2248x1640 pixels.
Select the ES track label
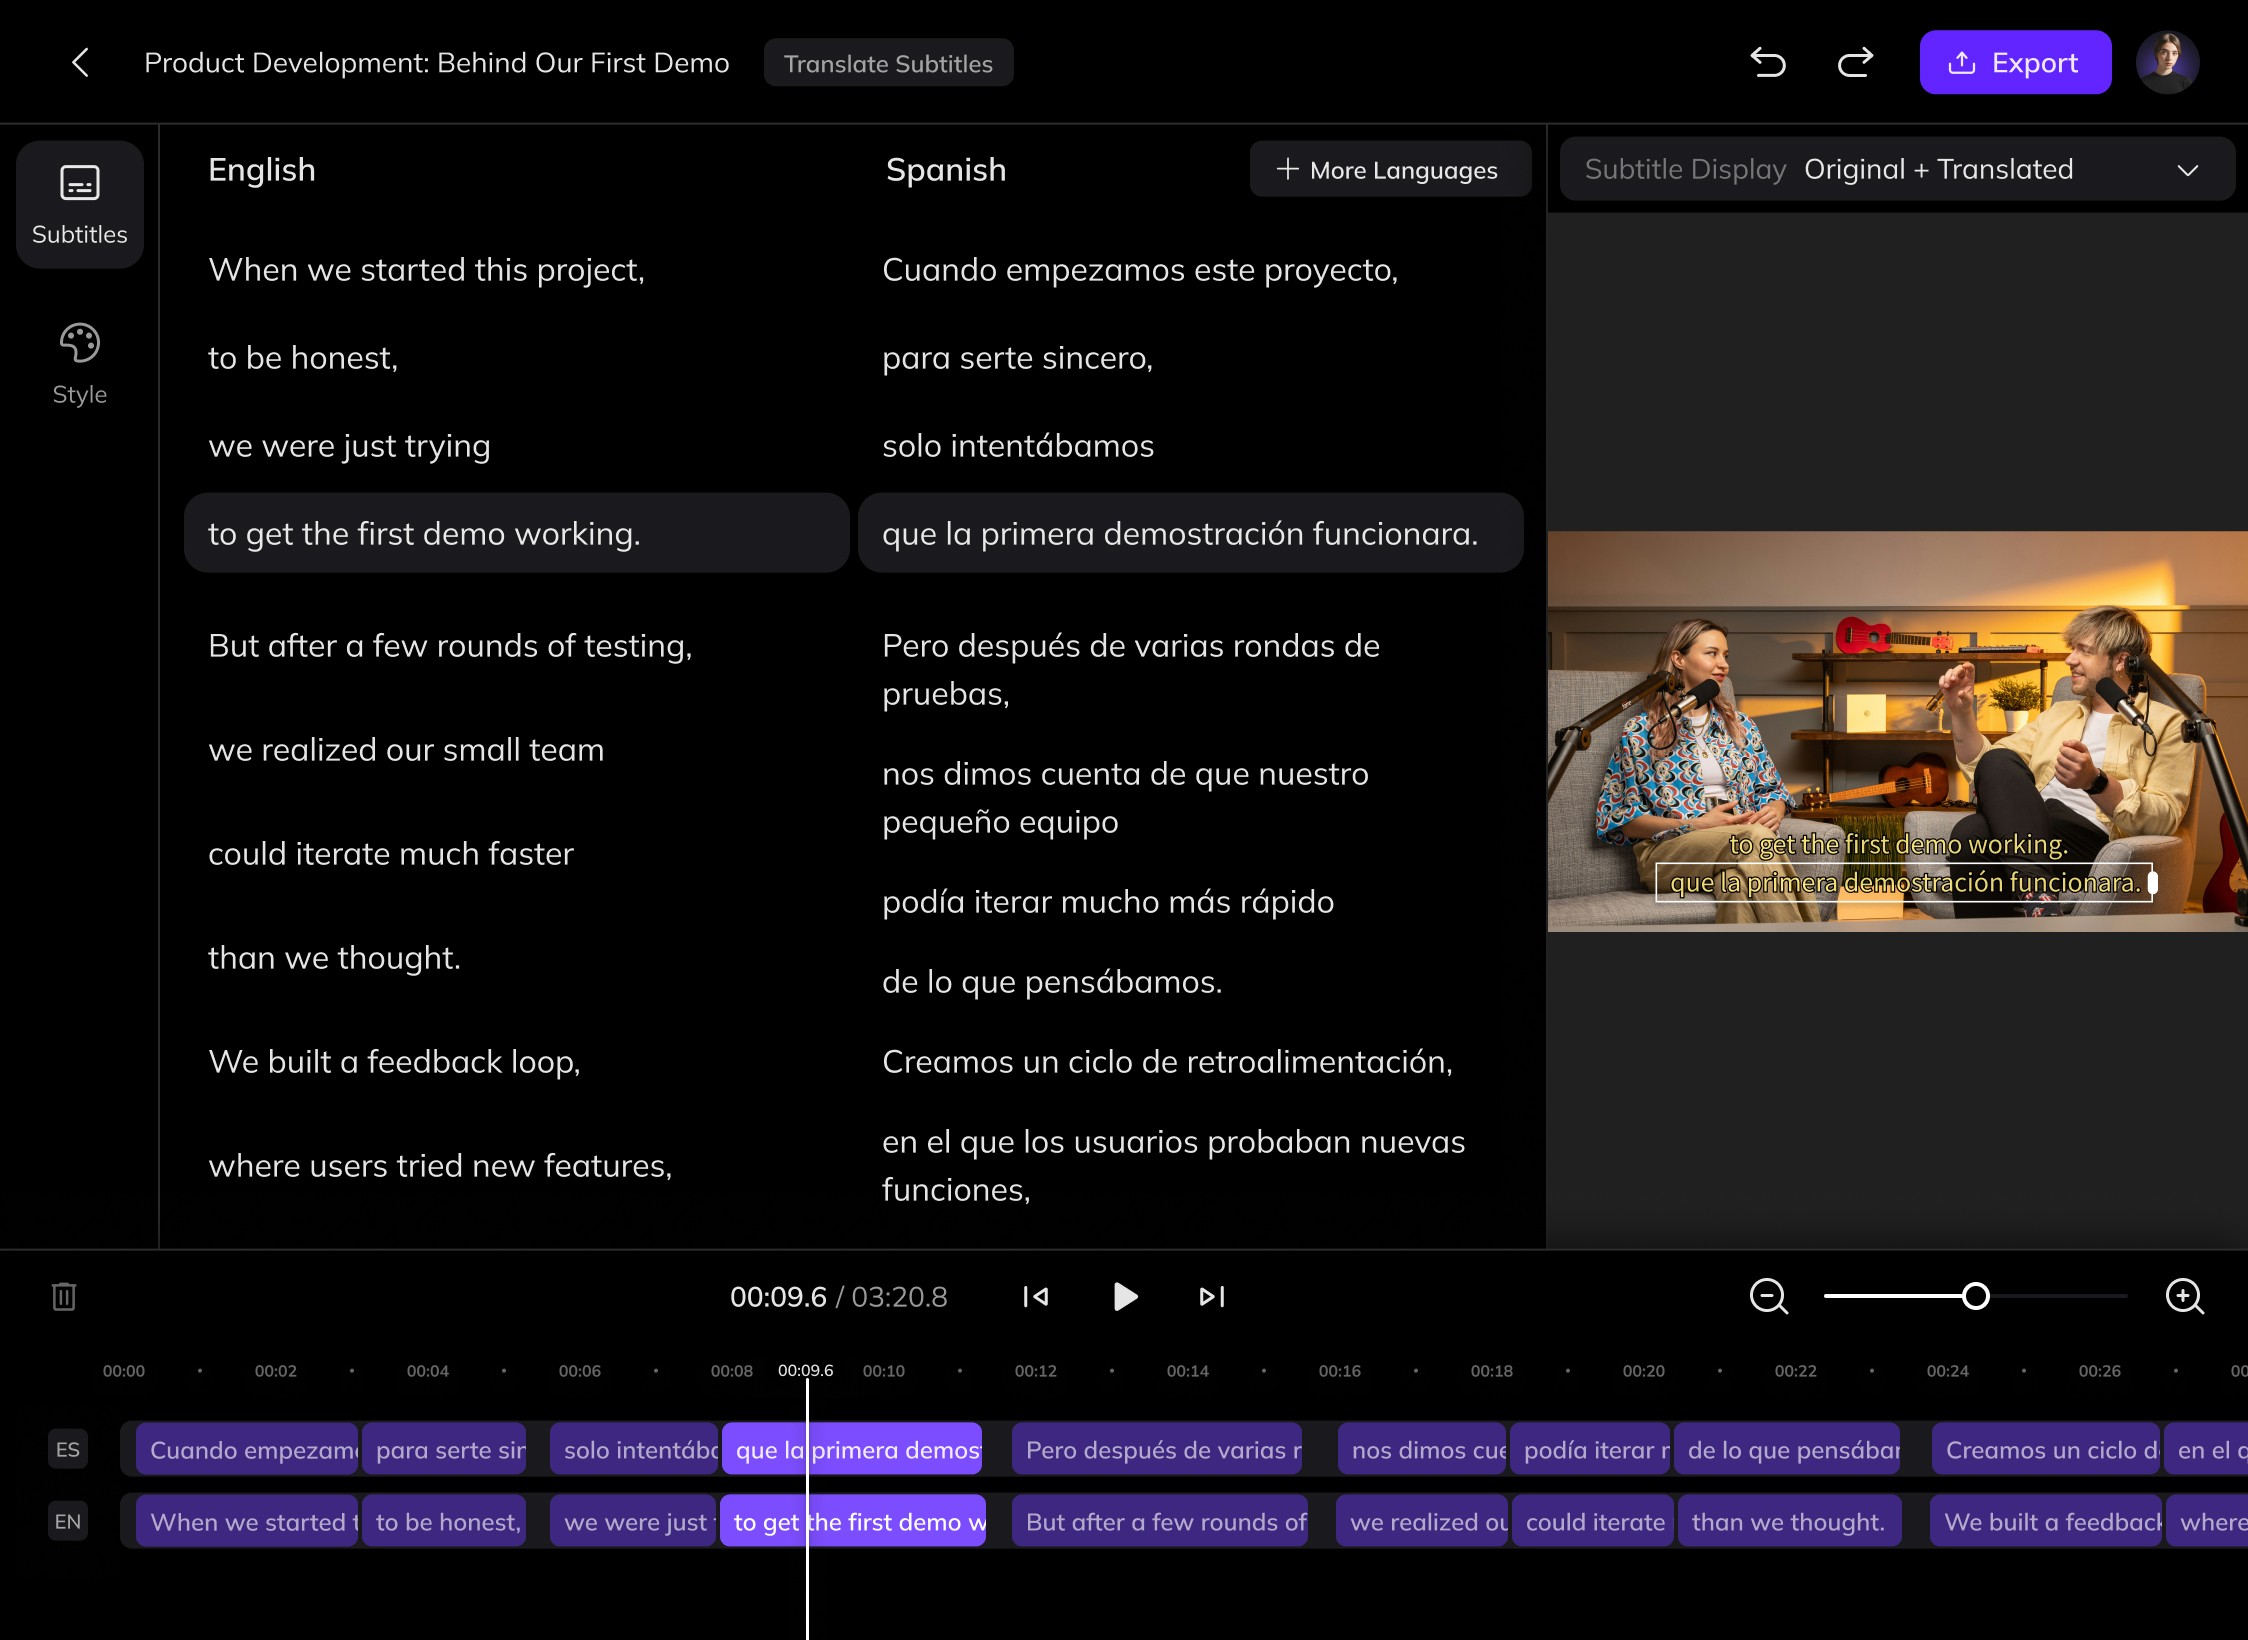coord(68,1450)
